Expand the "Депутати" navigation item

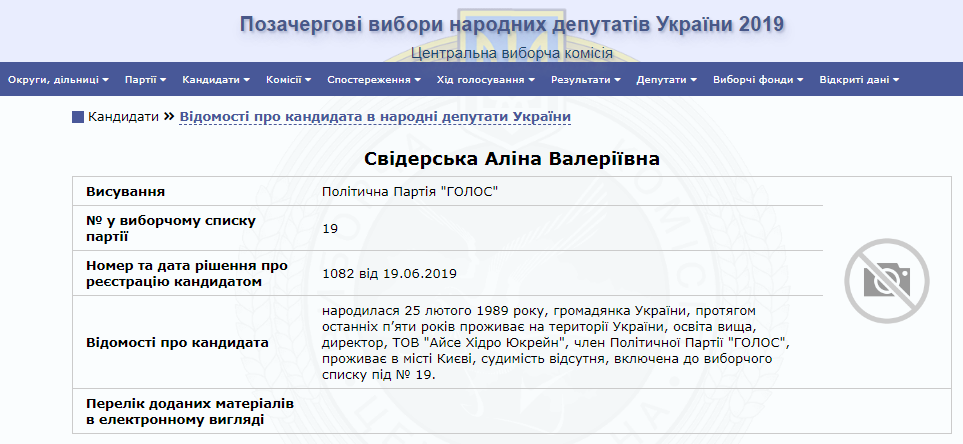(x=667, y=79)
